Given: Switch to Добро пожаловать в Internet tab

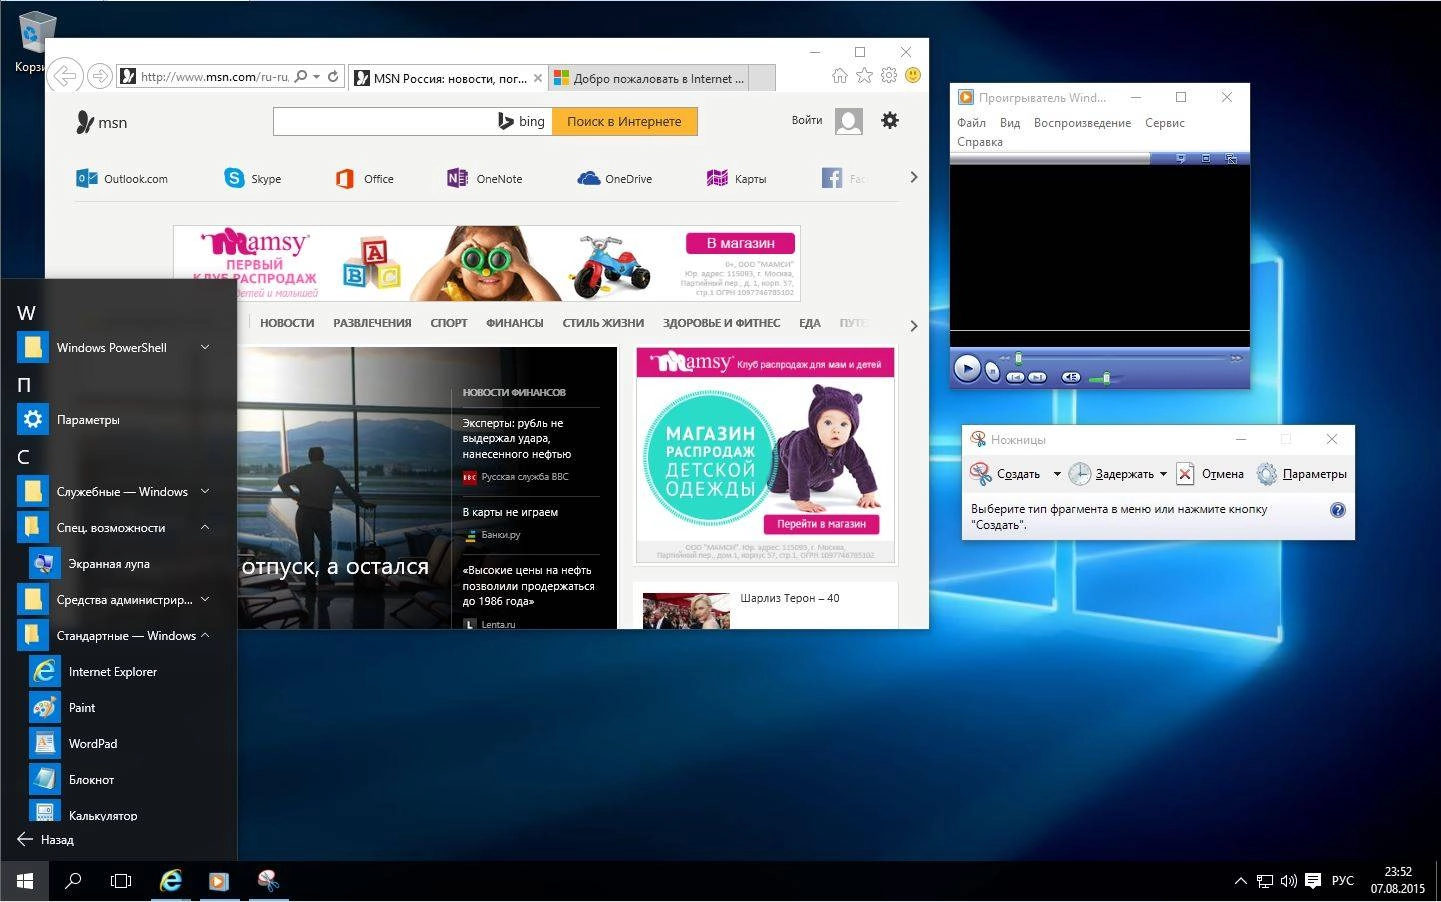Looking at the screenshot, I should pyautogui.click(x=649, y=78).
